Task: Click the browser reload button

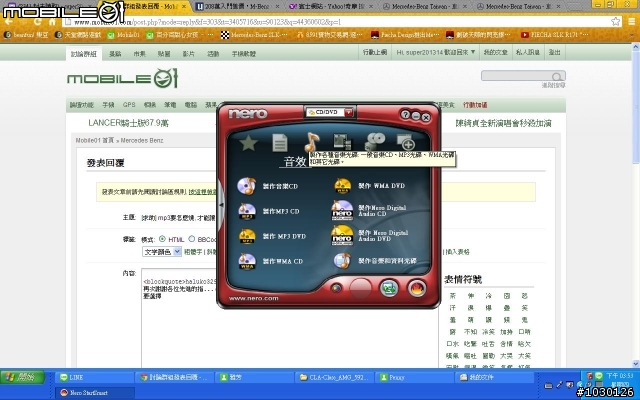Action: click(38, 22)
